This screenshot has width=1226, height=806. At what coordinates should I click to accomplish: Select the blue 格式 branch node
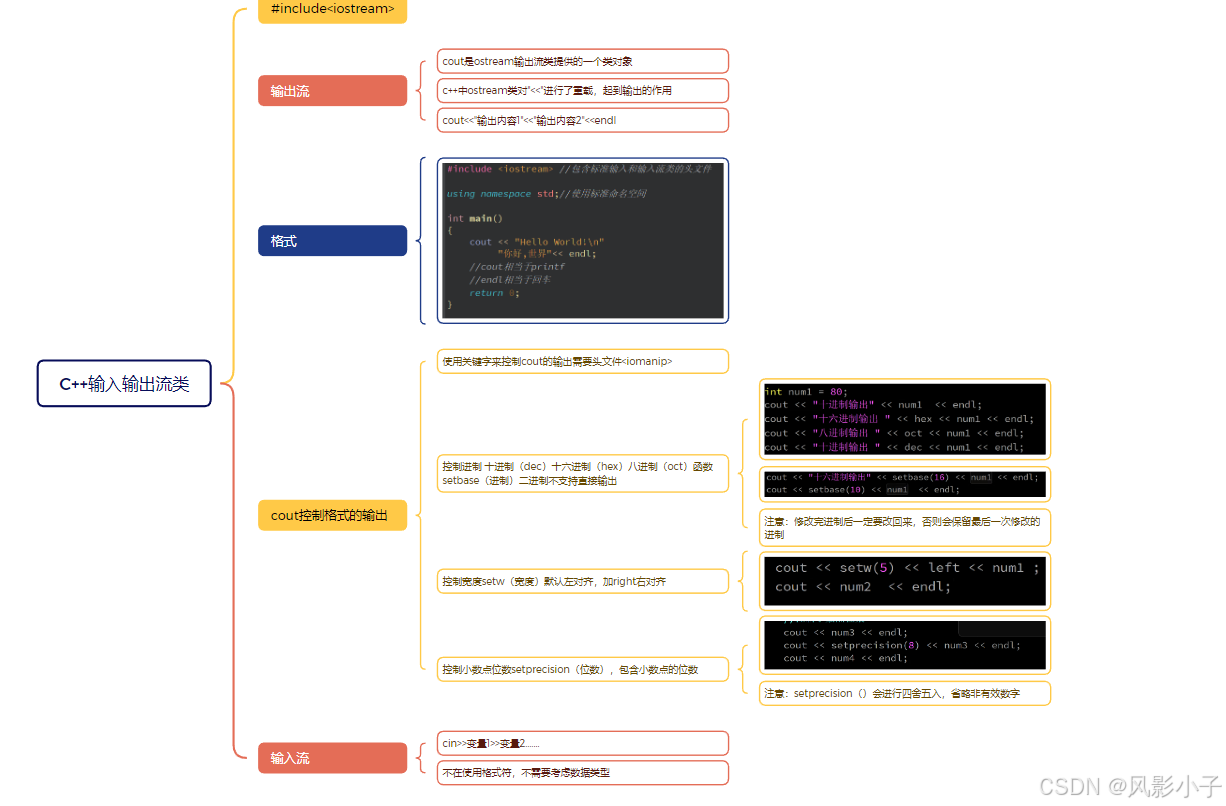tap(333, 241)
